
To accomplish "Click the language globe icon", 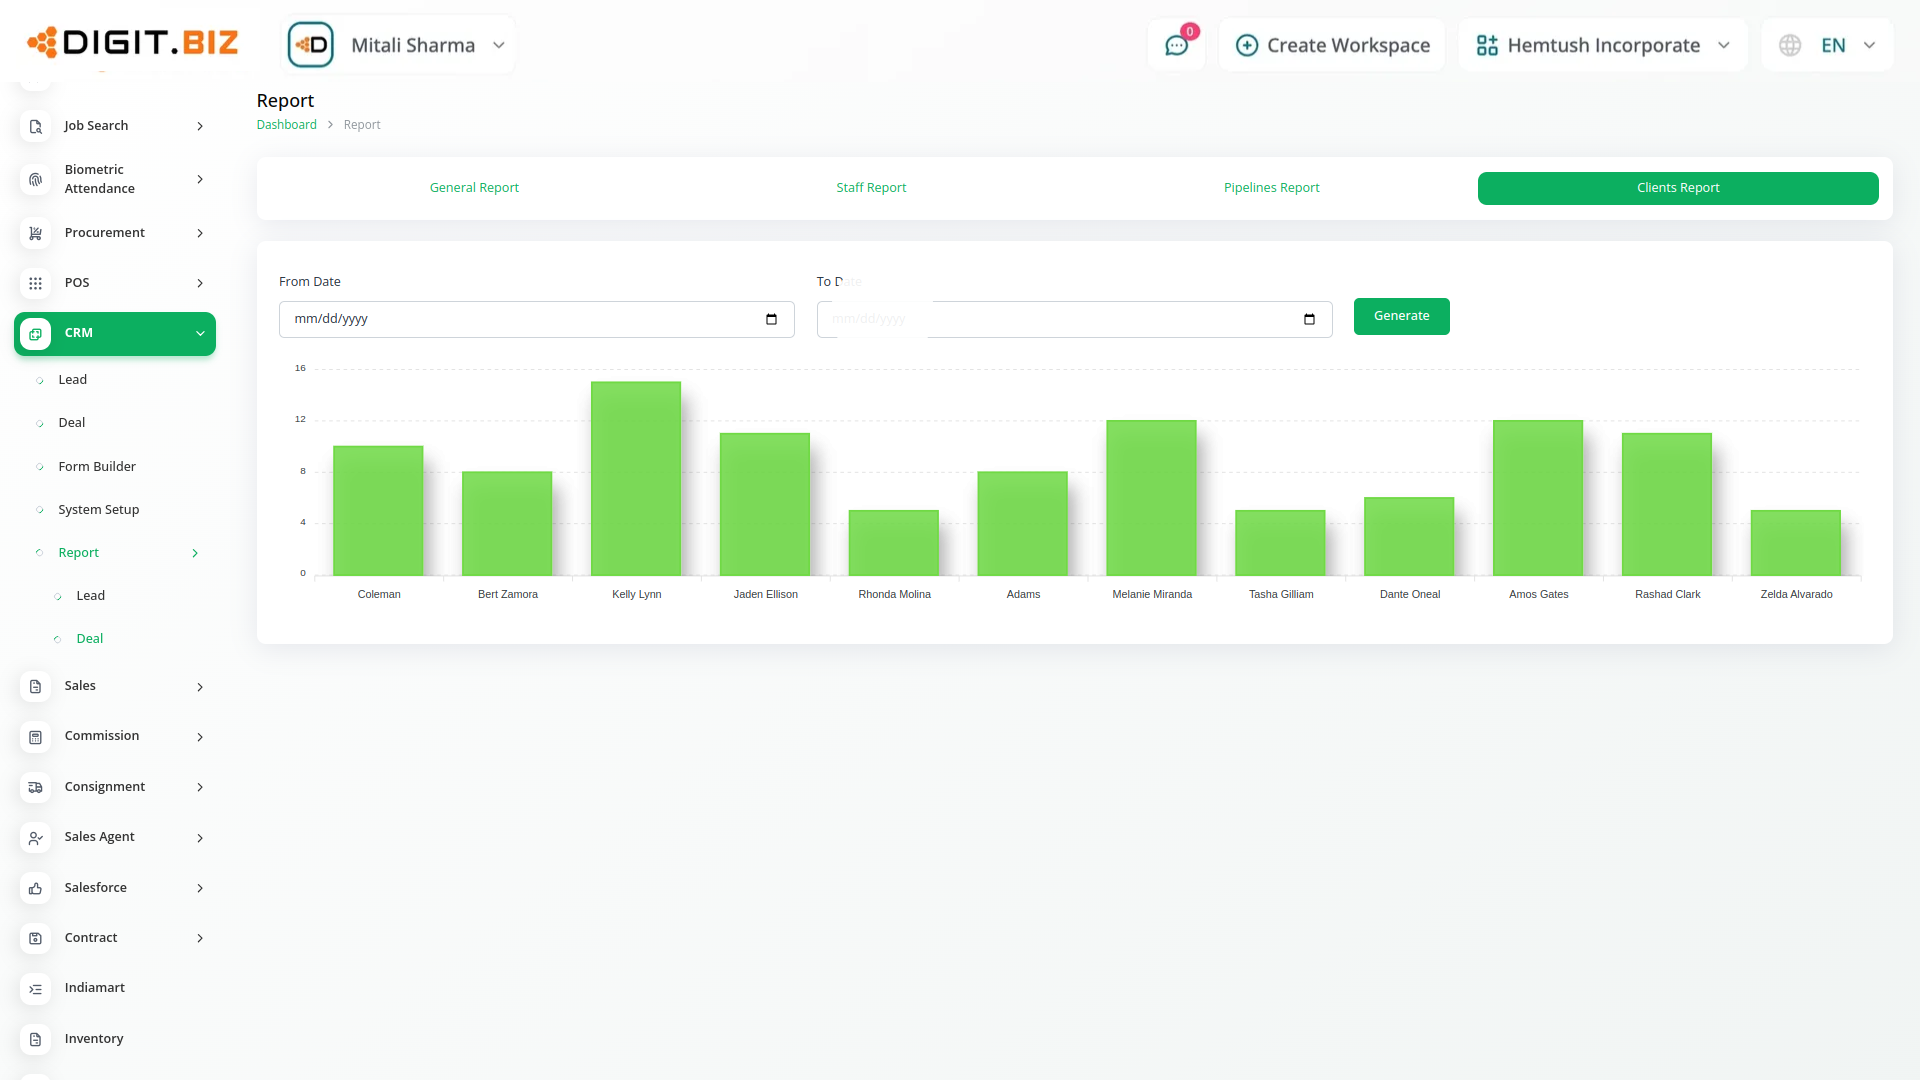I will tap(1790, 46).
